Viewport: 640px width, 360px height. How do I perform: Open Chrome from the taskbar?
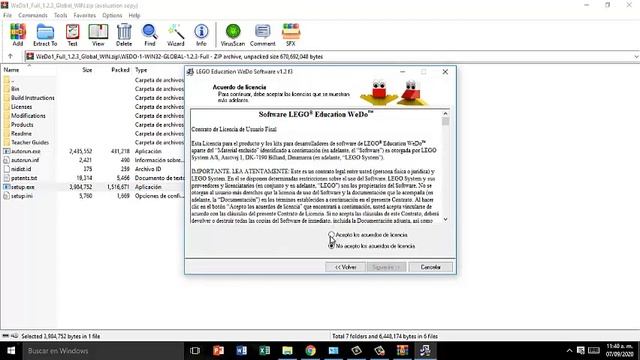tap(311, 350)
